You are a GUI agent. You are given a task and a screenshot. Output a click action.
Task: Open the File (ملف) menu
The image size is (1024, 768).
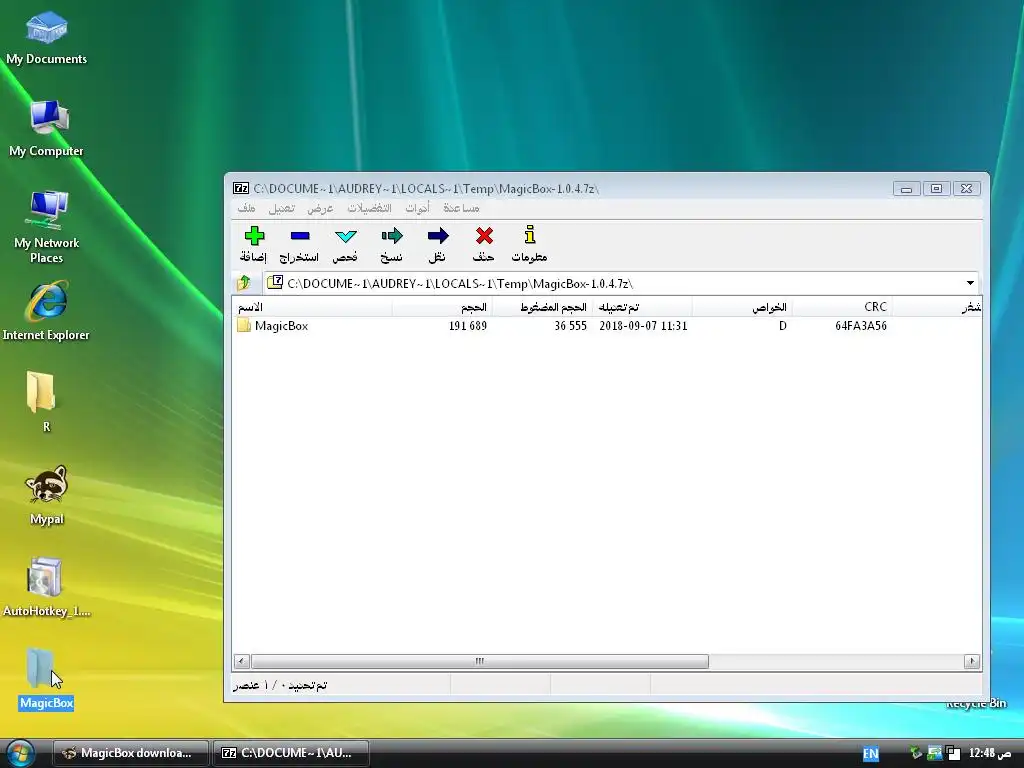246,208
